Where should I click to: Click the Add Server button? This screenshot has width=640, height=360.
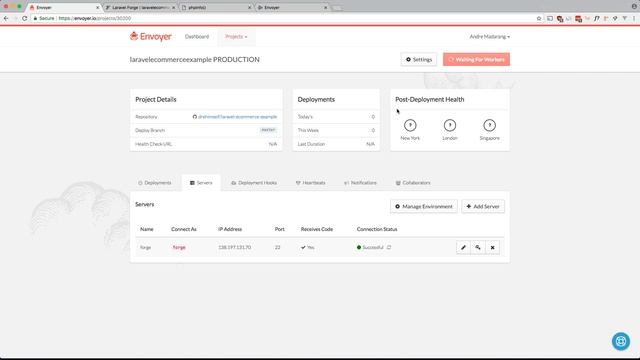pos(483,207)
